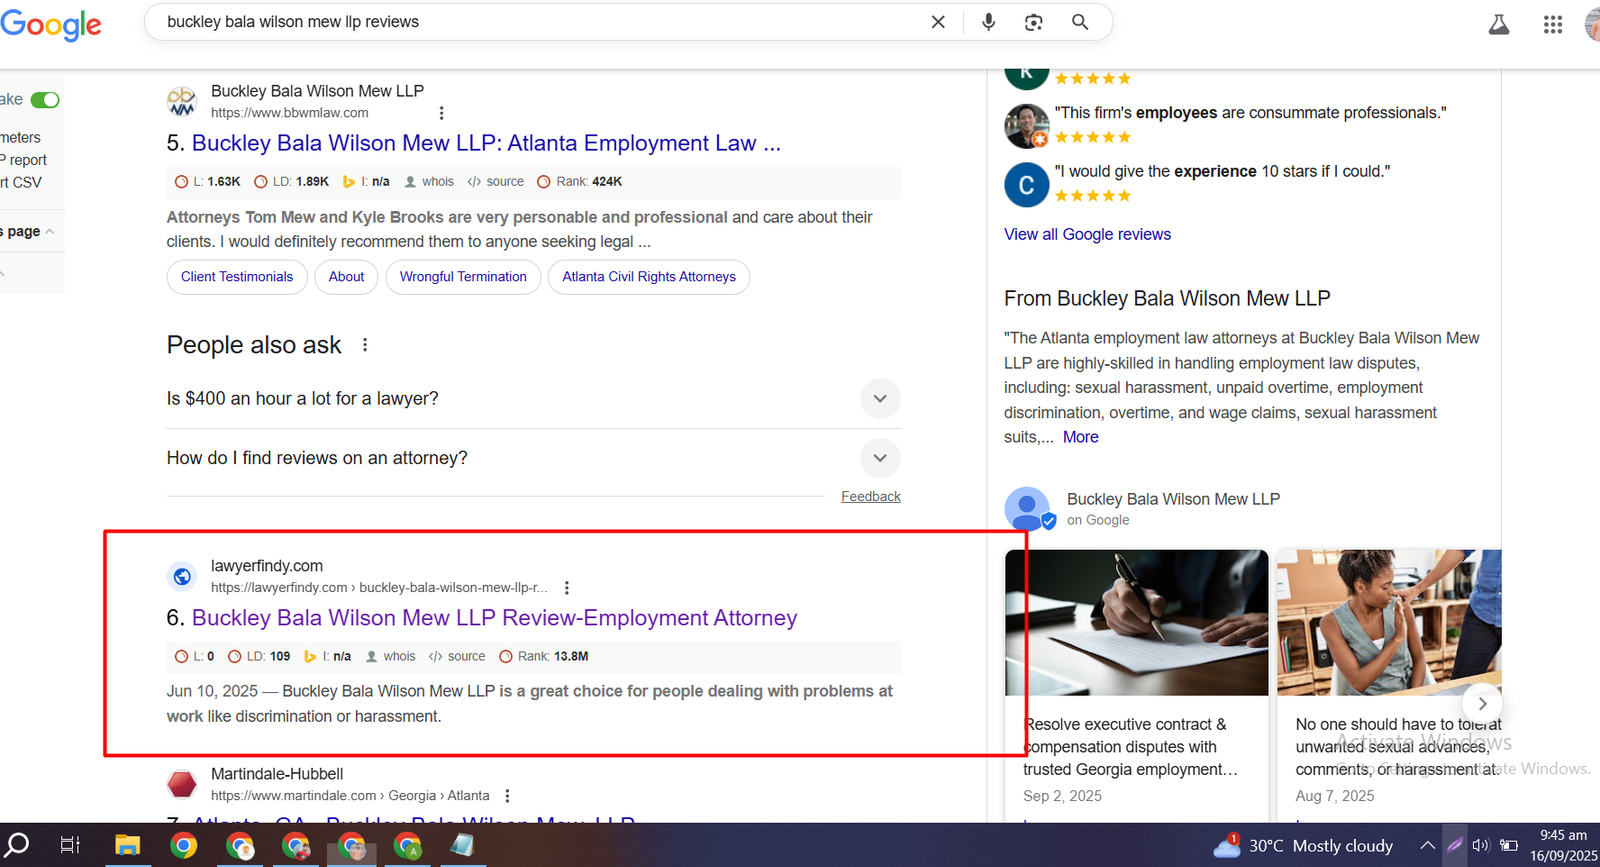Viewport: 1600px width, 867px height.
Task: Open the contract signing post image
Action: coord(1136,622)
